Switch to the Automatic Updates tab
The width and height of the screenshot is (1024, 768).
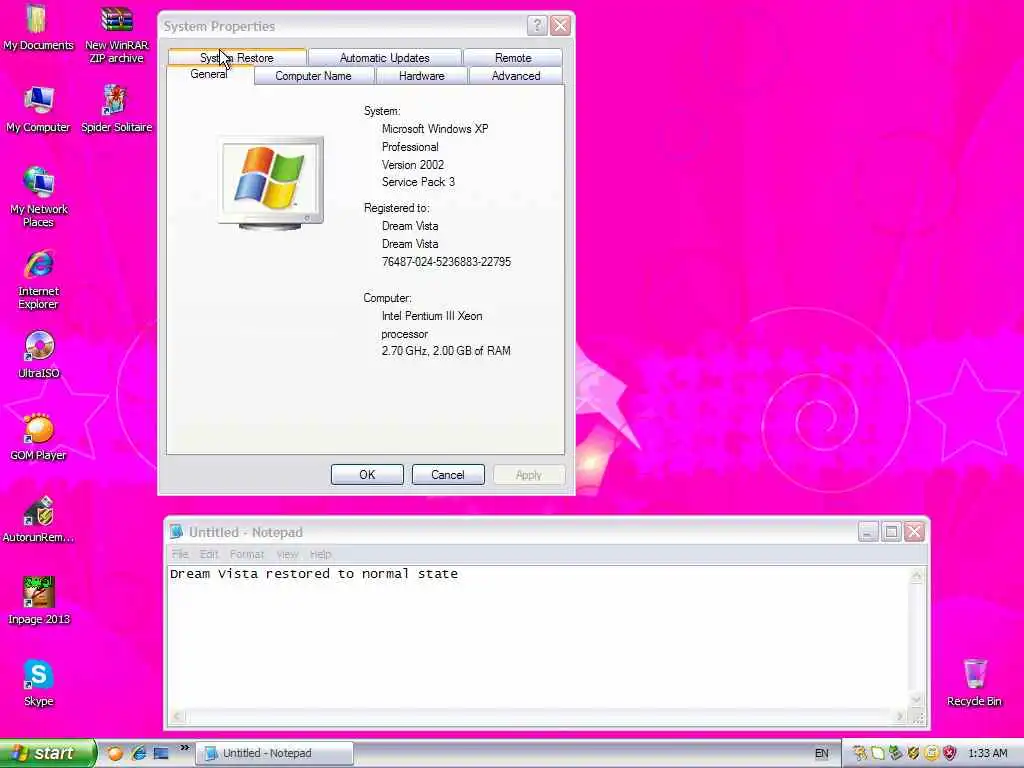tap(385, 57)
